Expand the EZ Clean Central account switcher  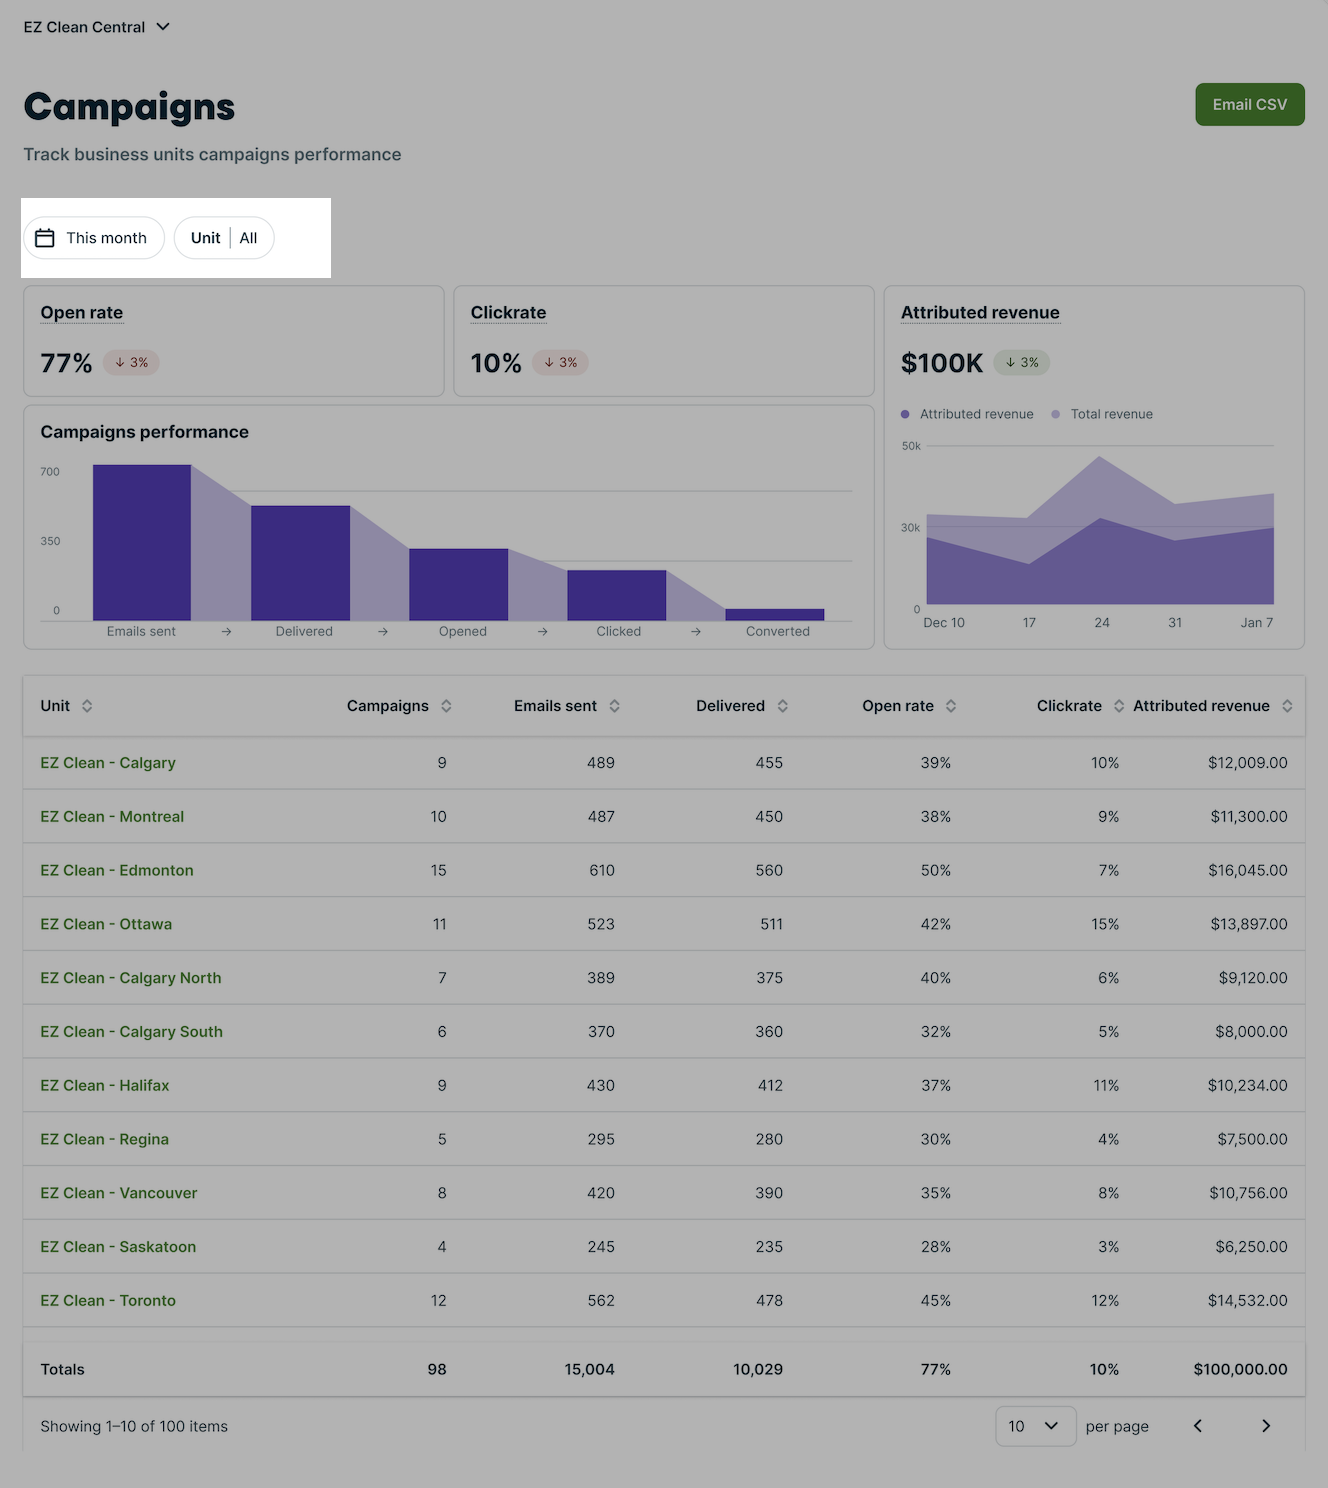97,27
